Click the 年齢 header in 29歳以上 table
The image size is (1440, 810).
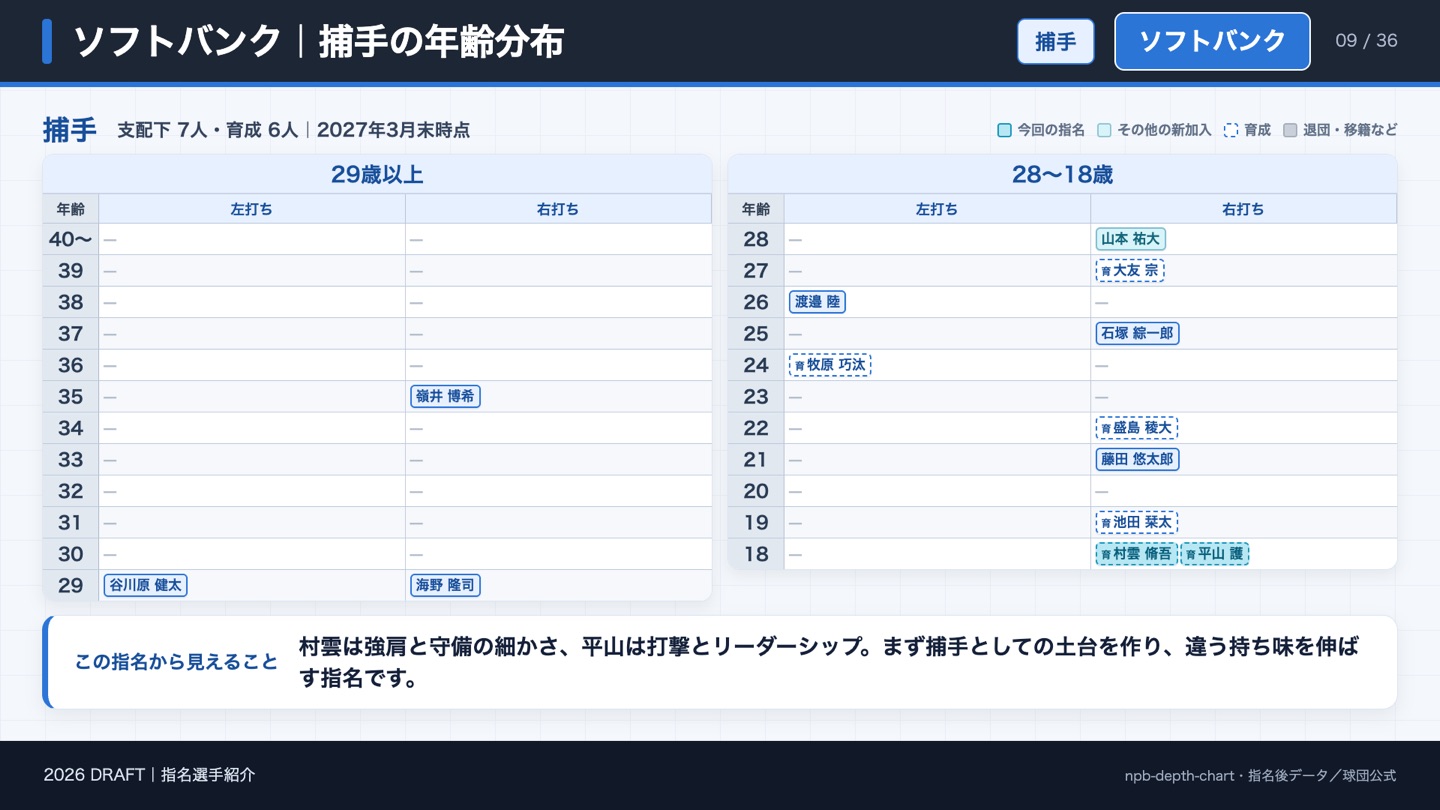[71, 209]
